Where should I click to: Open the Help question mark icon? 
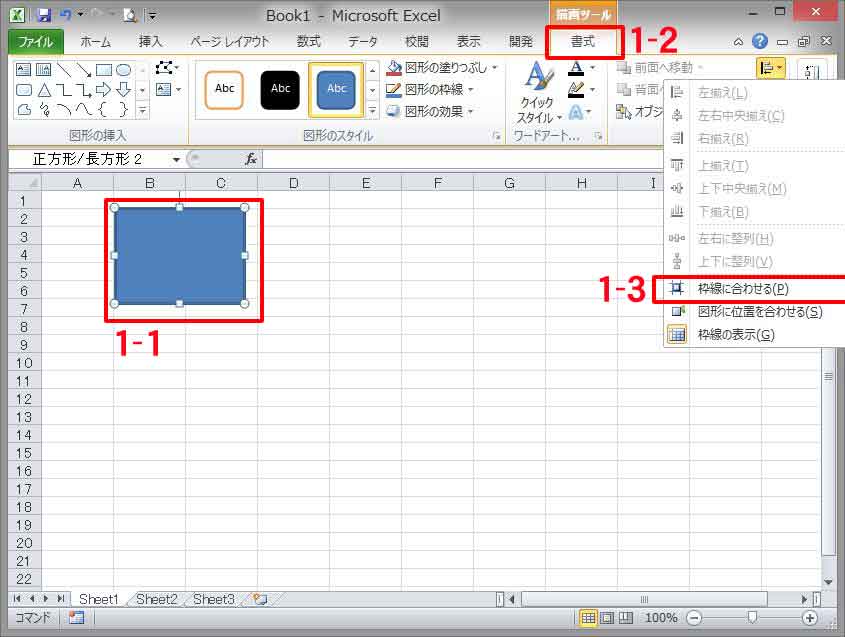click(760, 42)
